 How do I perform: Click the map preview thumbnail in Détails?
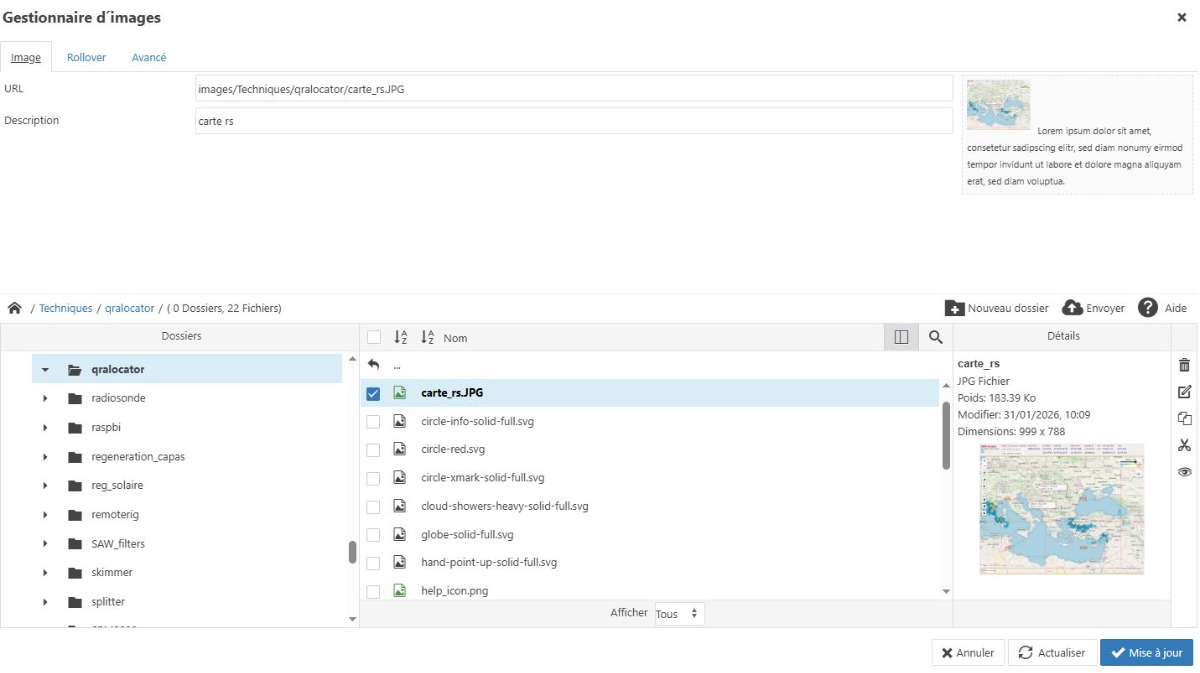[1062, 509]
